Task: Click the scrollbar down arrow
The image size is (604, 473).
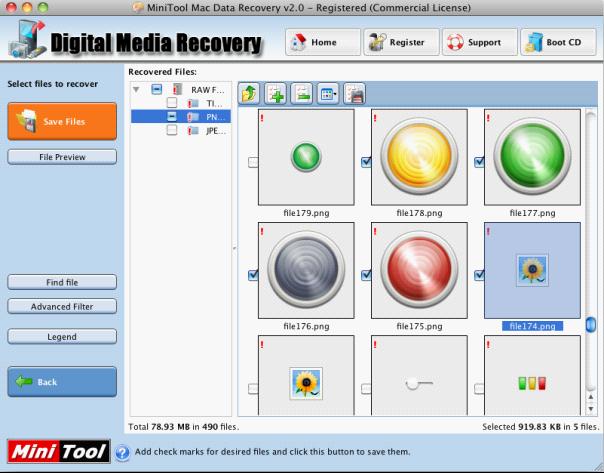Action: (x=591, y=408)
